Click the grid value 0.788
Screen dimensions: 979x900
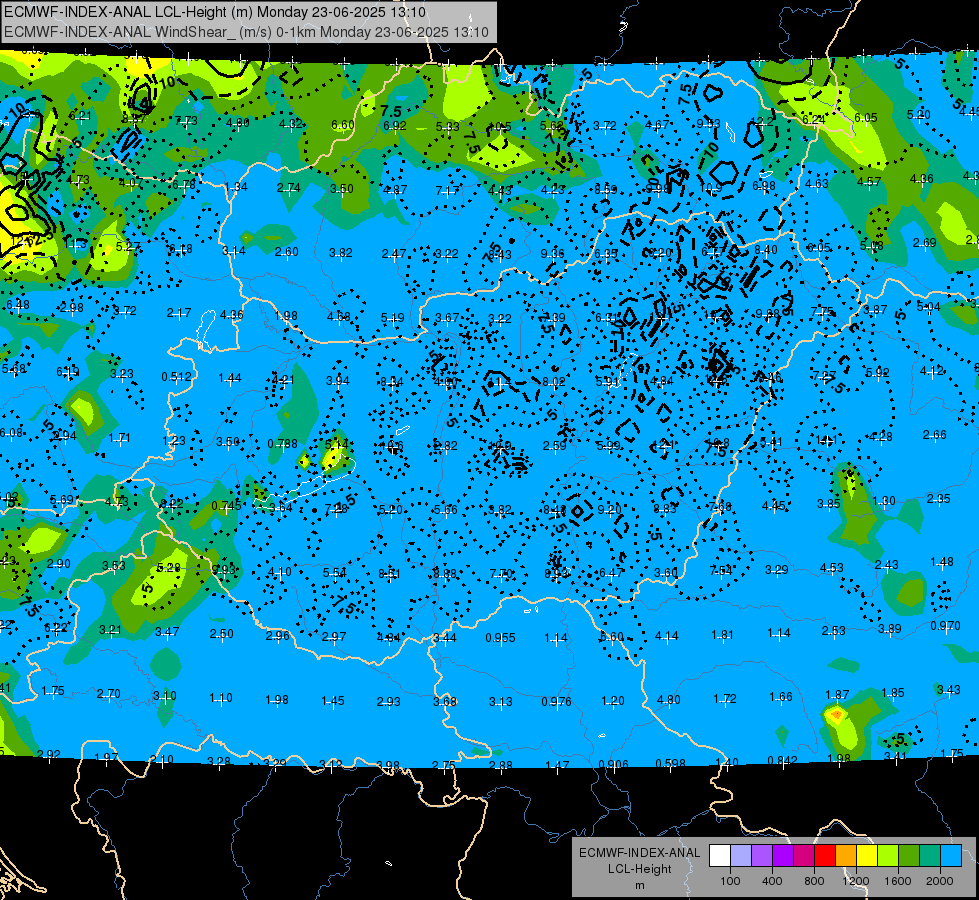(x=282, y=443)
